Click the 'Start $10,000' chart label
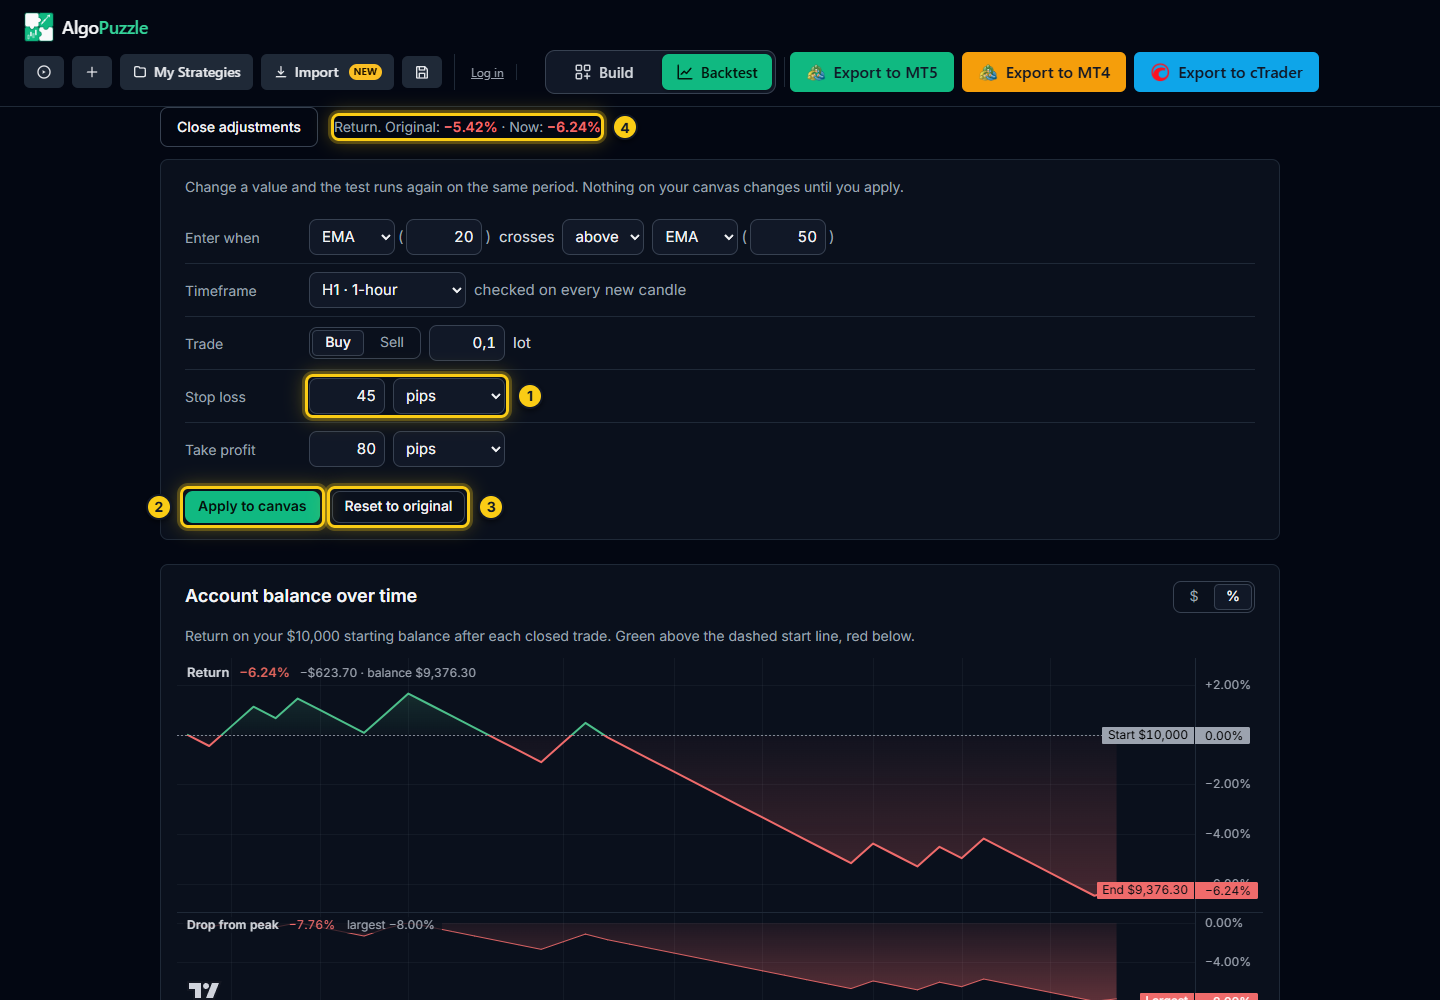 [x=1148, y=735]
